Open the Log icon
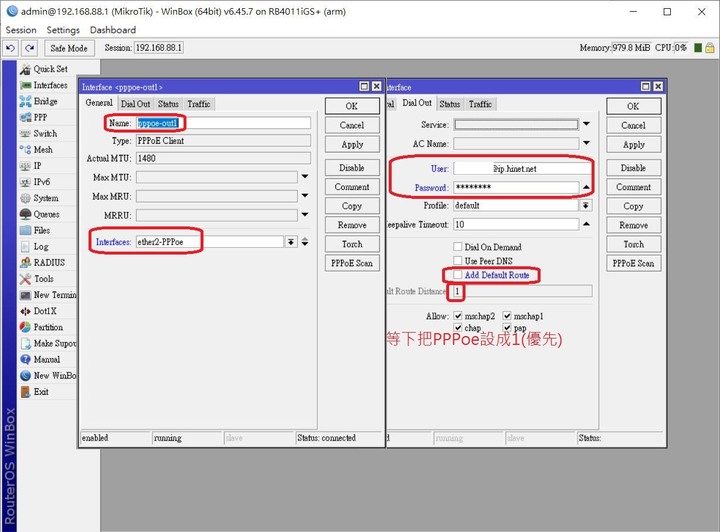The image size is (720, 532). point(25,246)
